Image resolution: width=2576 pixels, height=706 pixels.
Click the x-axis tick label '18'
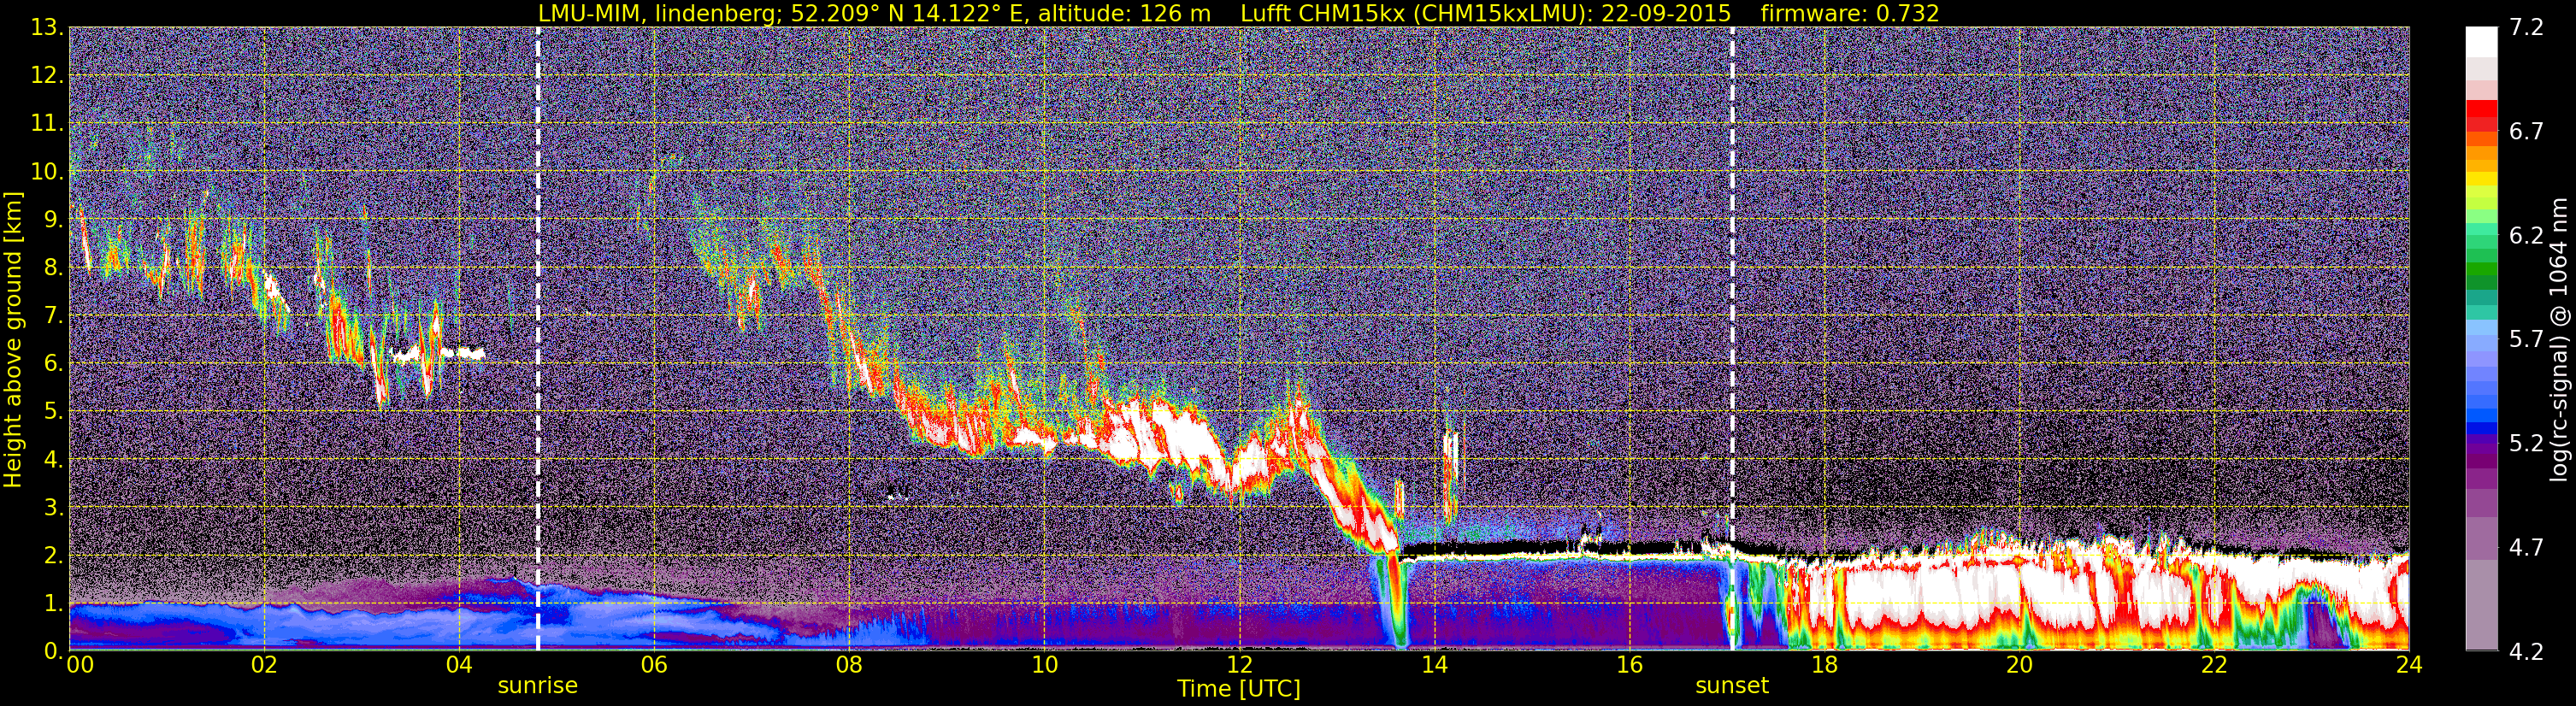click(x=1824, y=665)
